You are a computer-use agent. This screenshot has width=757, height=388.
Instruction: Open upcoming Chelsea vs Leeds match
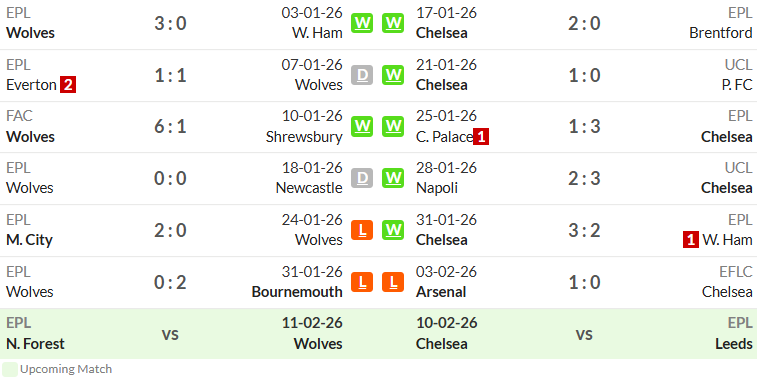point(584,333)
